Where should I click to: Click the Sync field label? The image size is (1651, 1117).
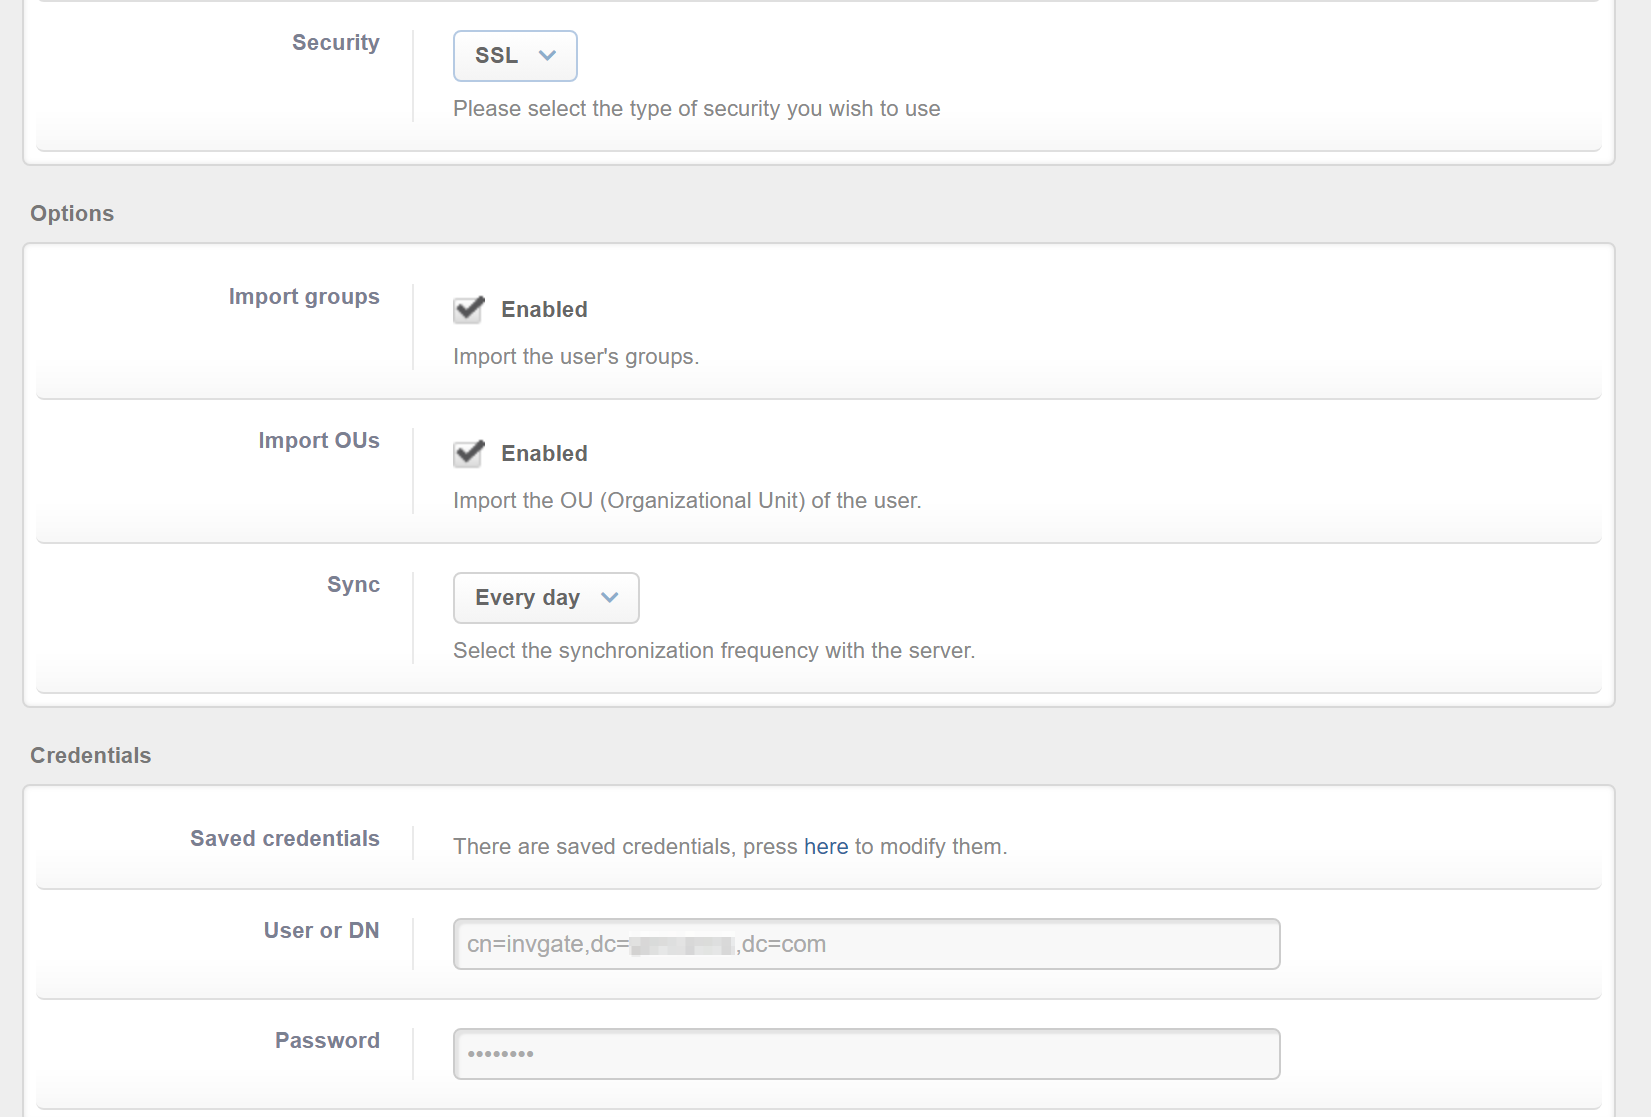[353, 585]
